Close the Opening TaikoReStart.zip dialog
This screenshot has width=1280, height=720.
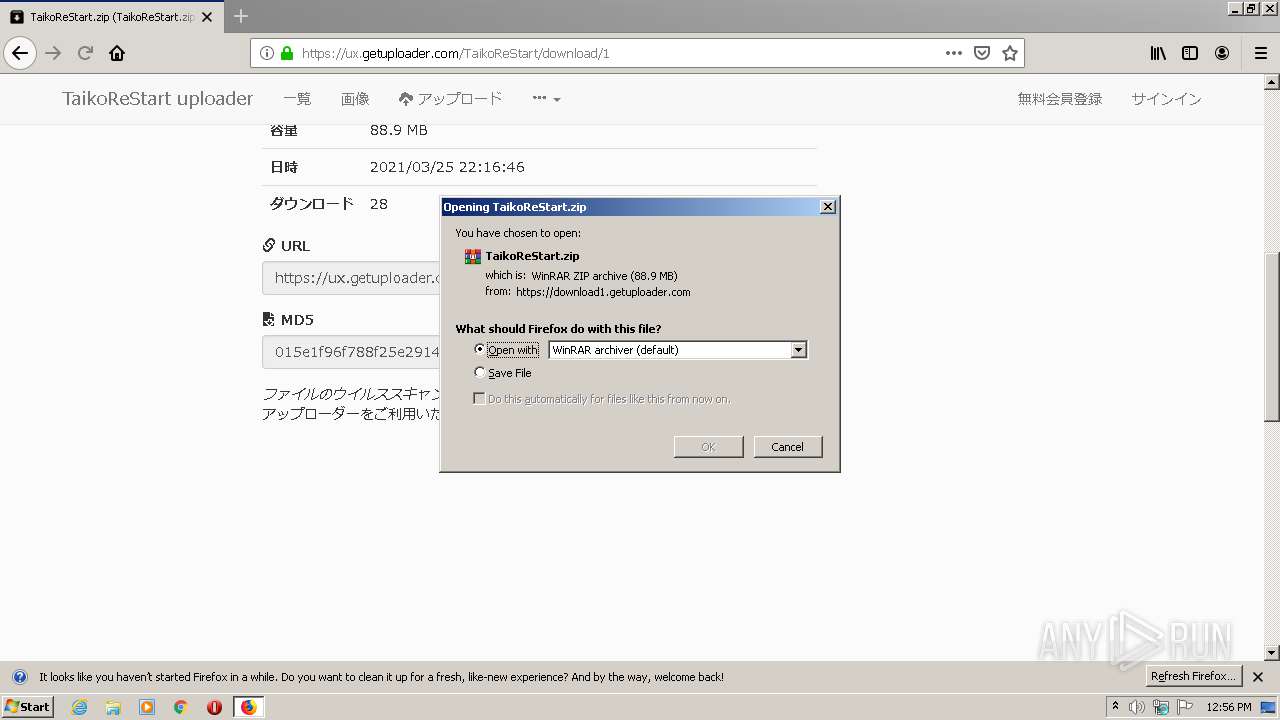click(827, 207)
